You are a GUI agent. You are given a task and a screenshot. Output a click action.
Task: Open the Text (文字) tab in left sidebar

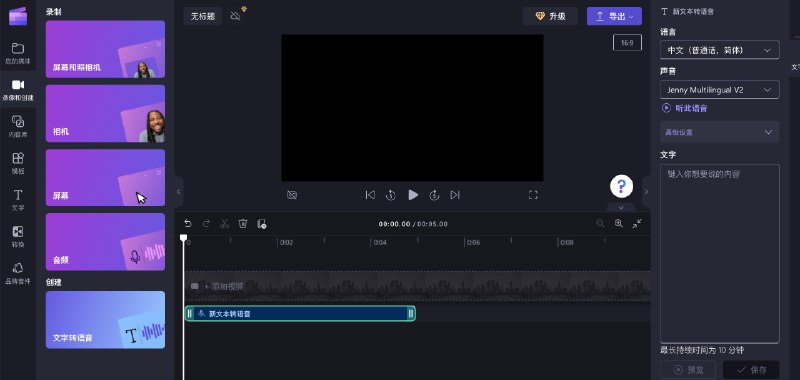click(x=18, y=199)
